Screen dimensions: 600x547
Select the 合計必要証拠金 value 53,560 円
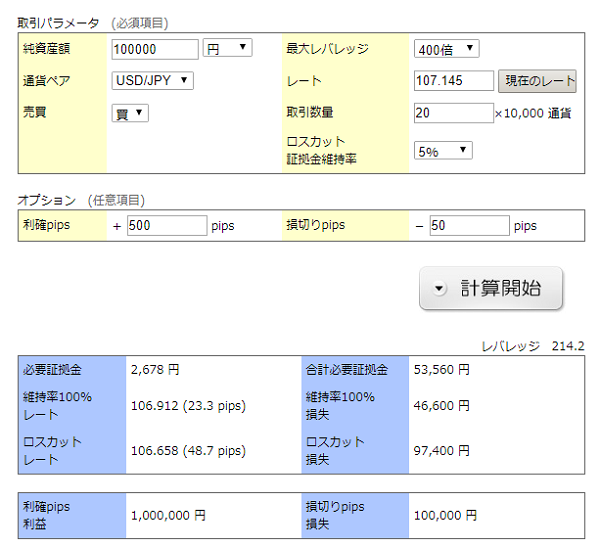[442, 369]
